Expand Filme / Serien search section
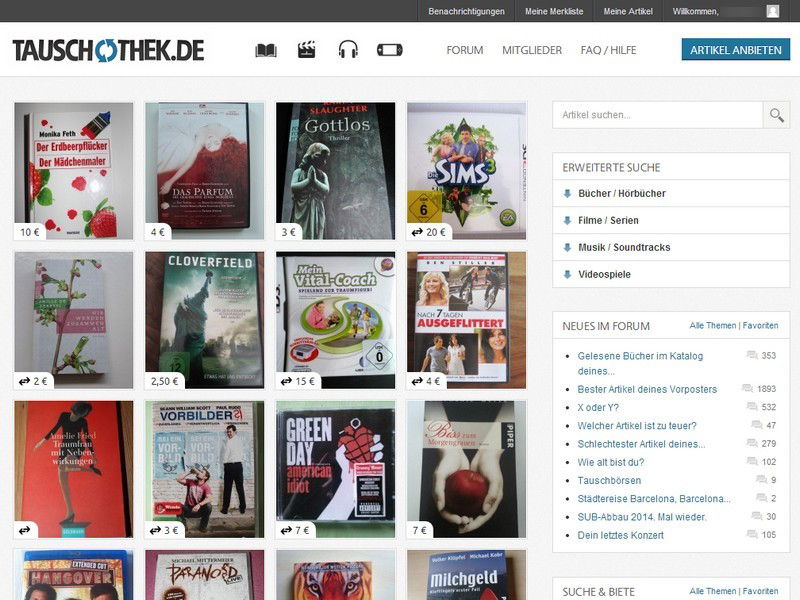 click(671, 220)
